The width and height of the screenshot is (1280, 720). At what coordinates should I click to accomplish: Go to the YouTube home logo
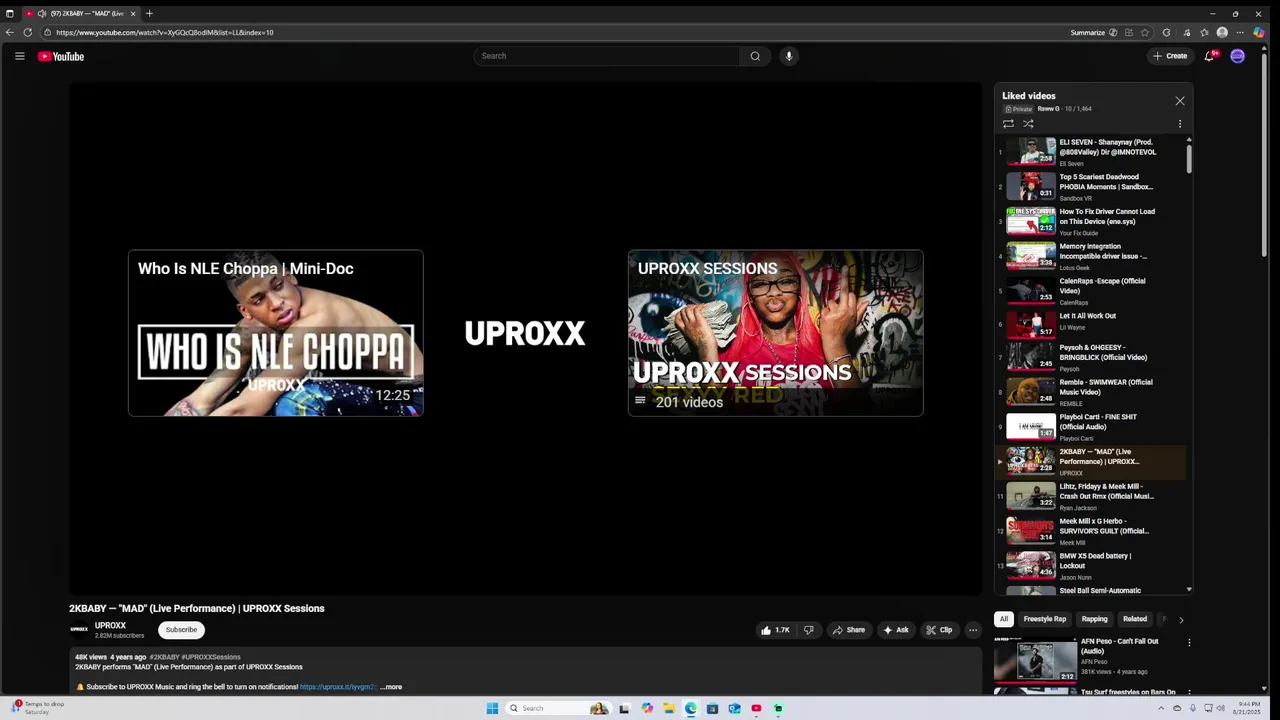pyautogui.click(x=61, y=56)
